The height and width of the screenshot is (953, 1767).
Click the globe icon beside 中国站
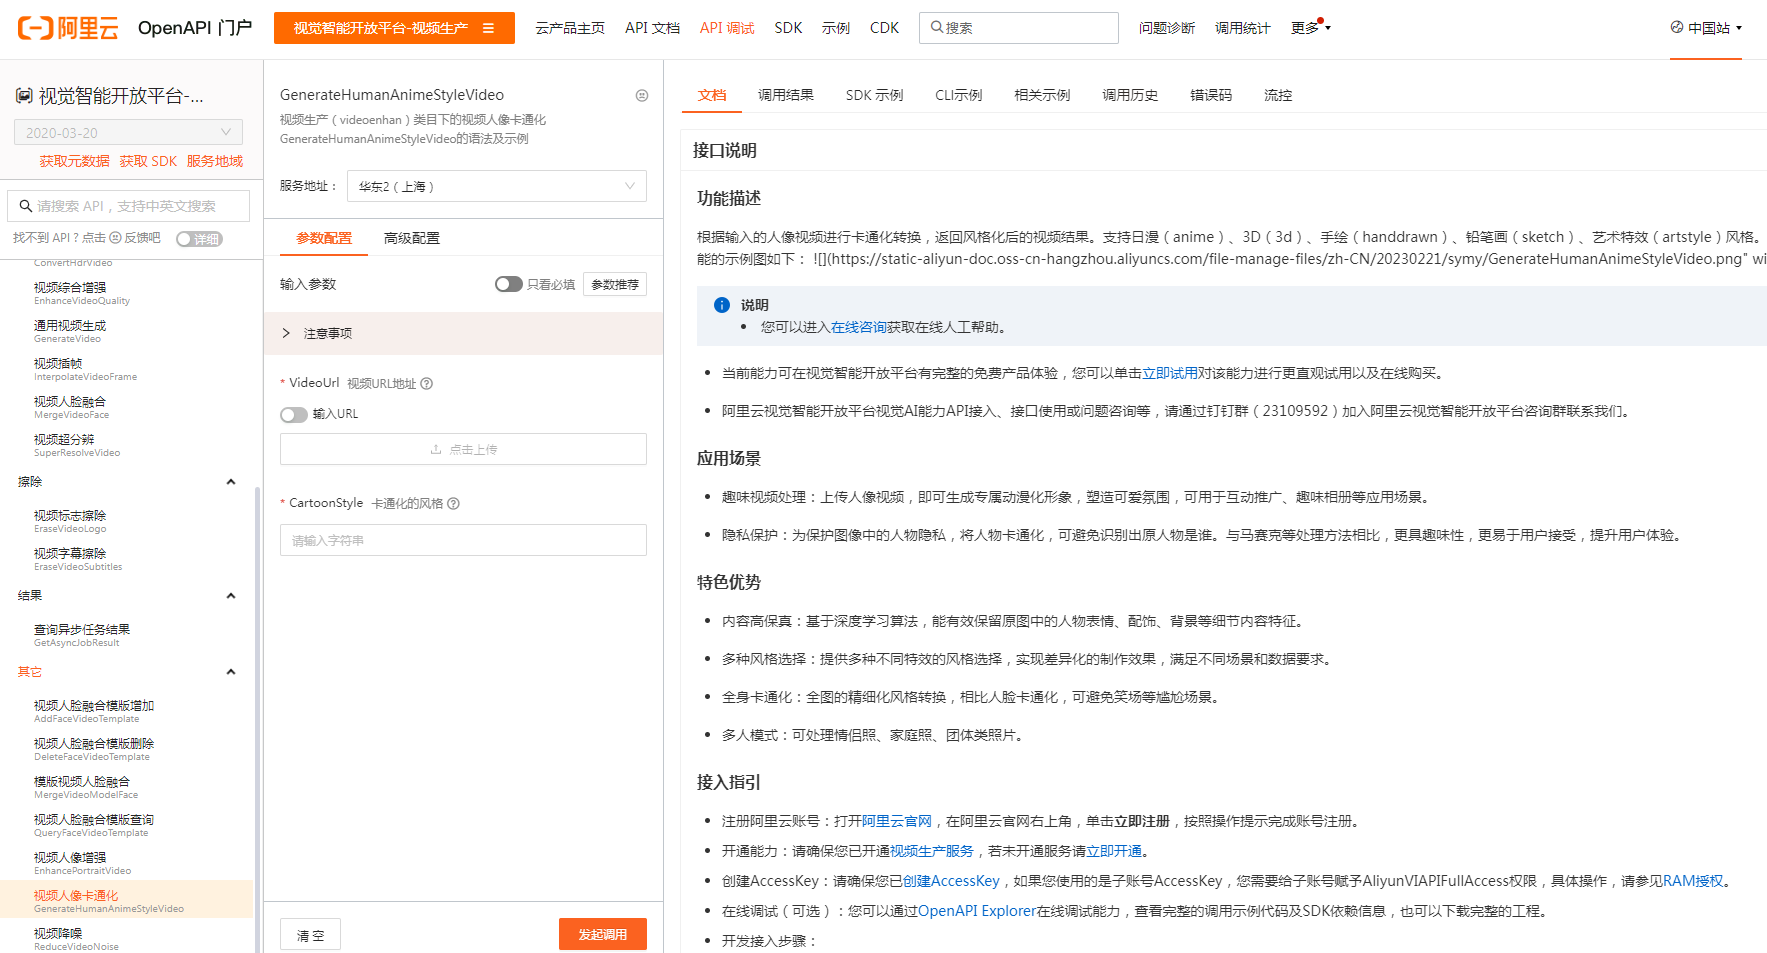point(1677,27)
